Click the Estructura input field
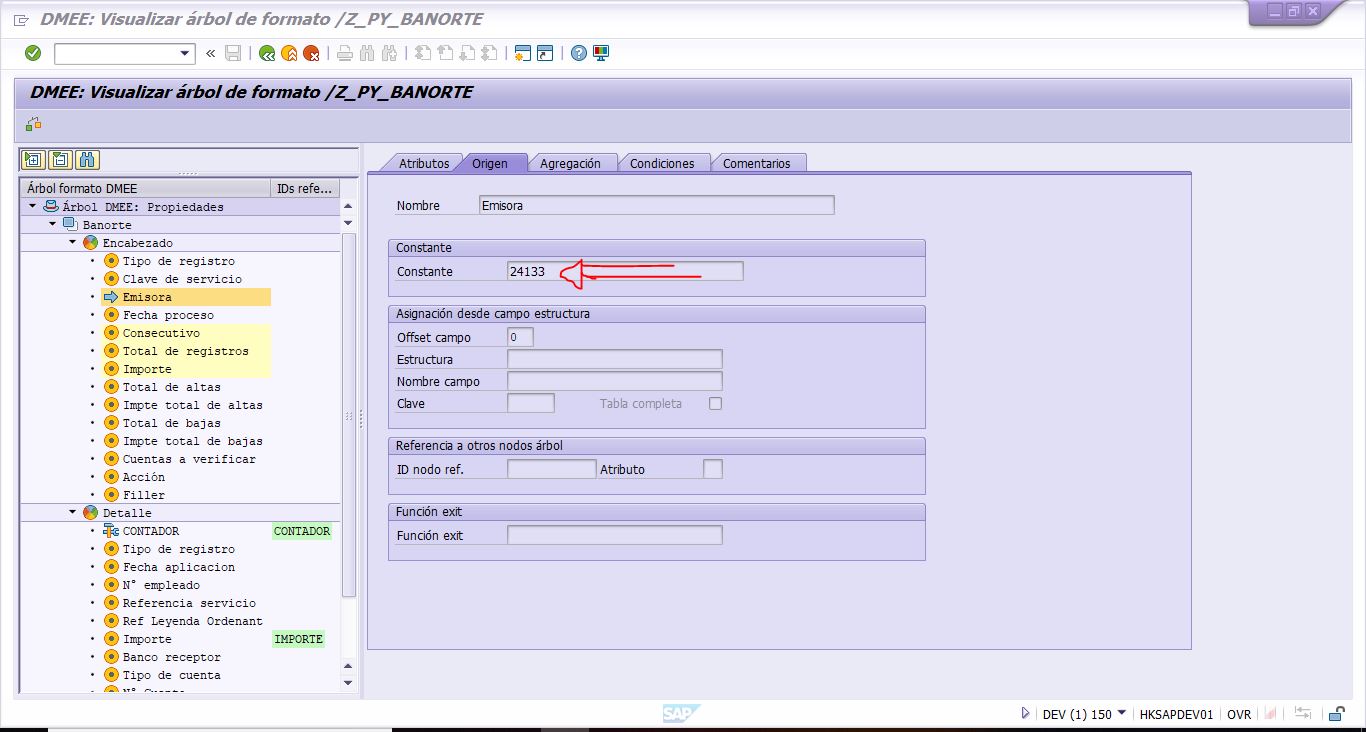Screen dimensions: 1366x732 coord(615,359)
